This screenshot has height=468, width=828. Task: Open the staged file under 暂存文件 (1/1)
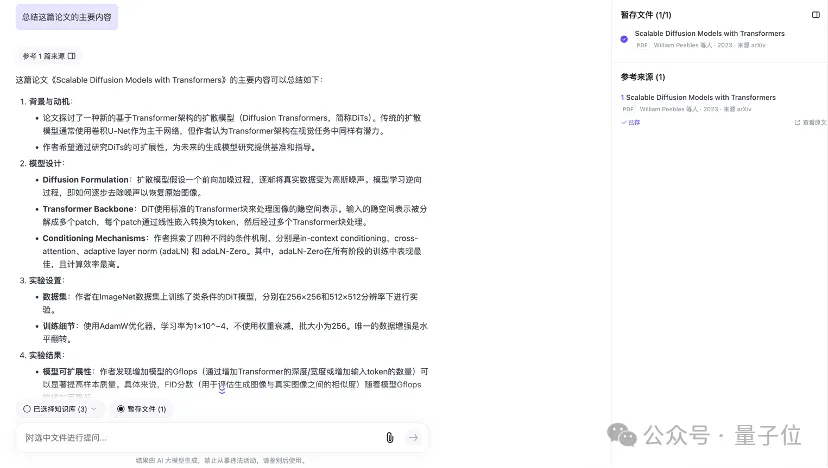709,33
